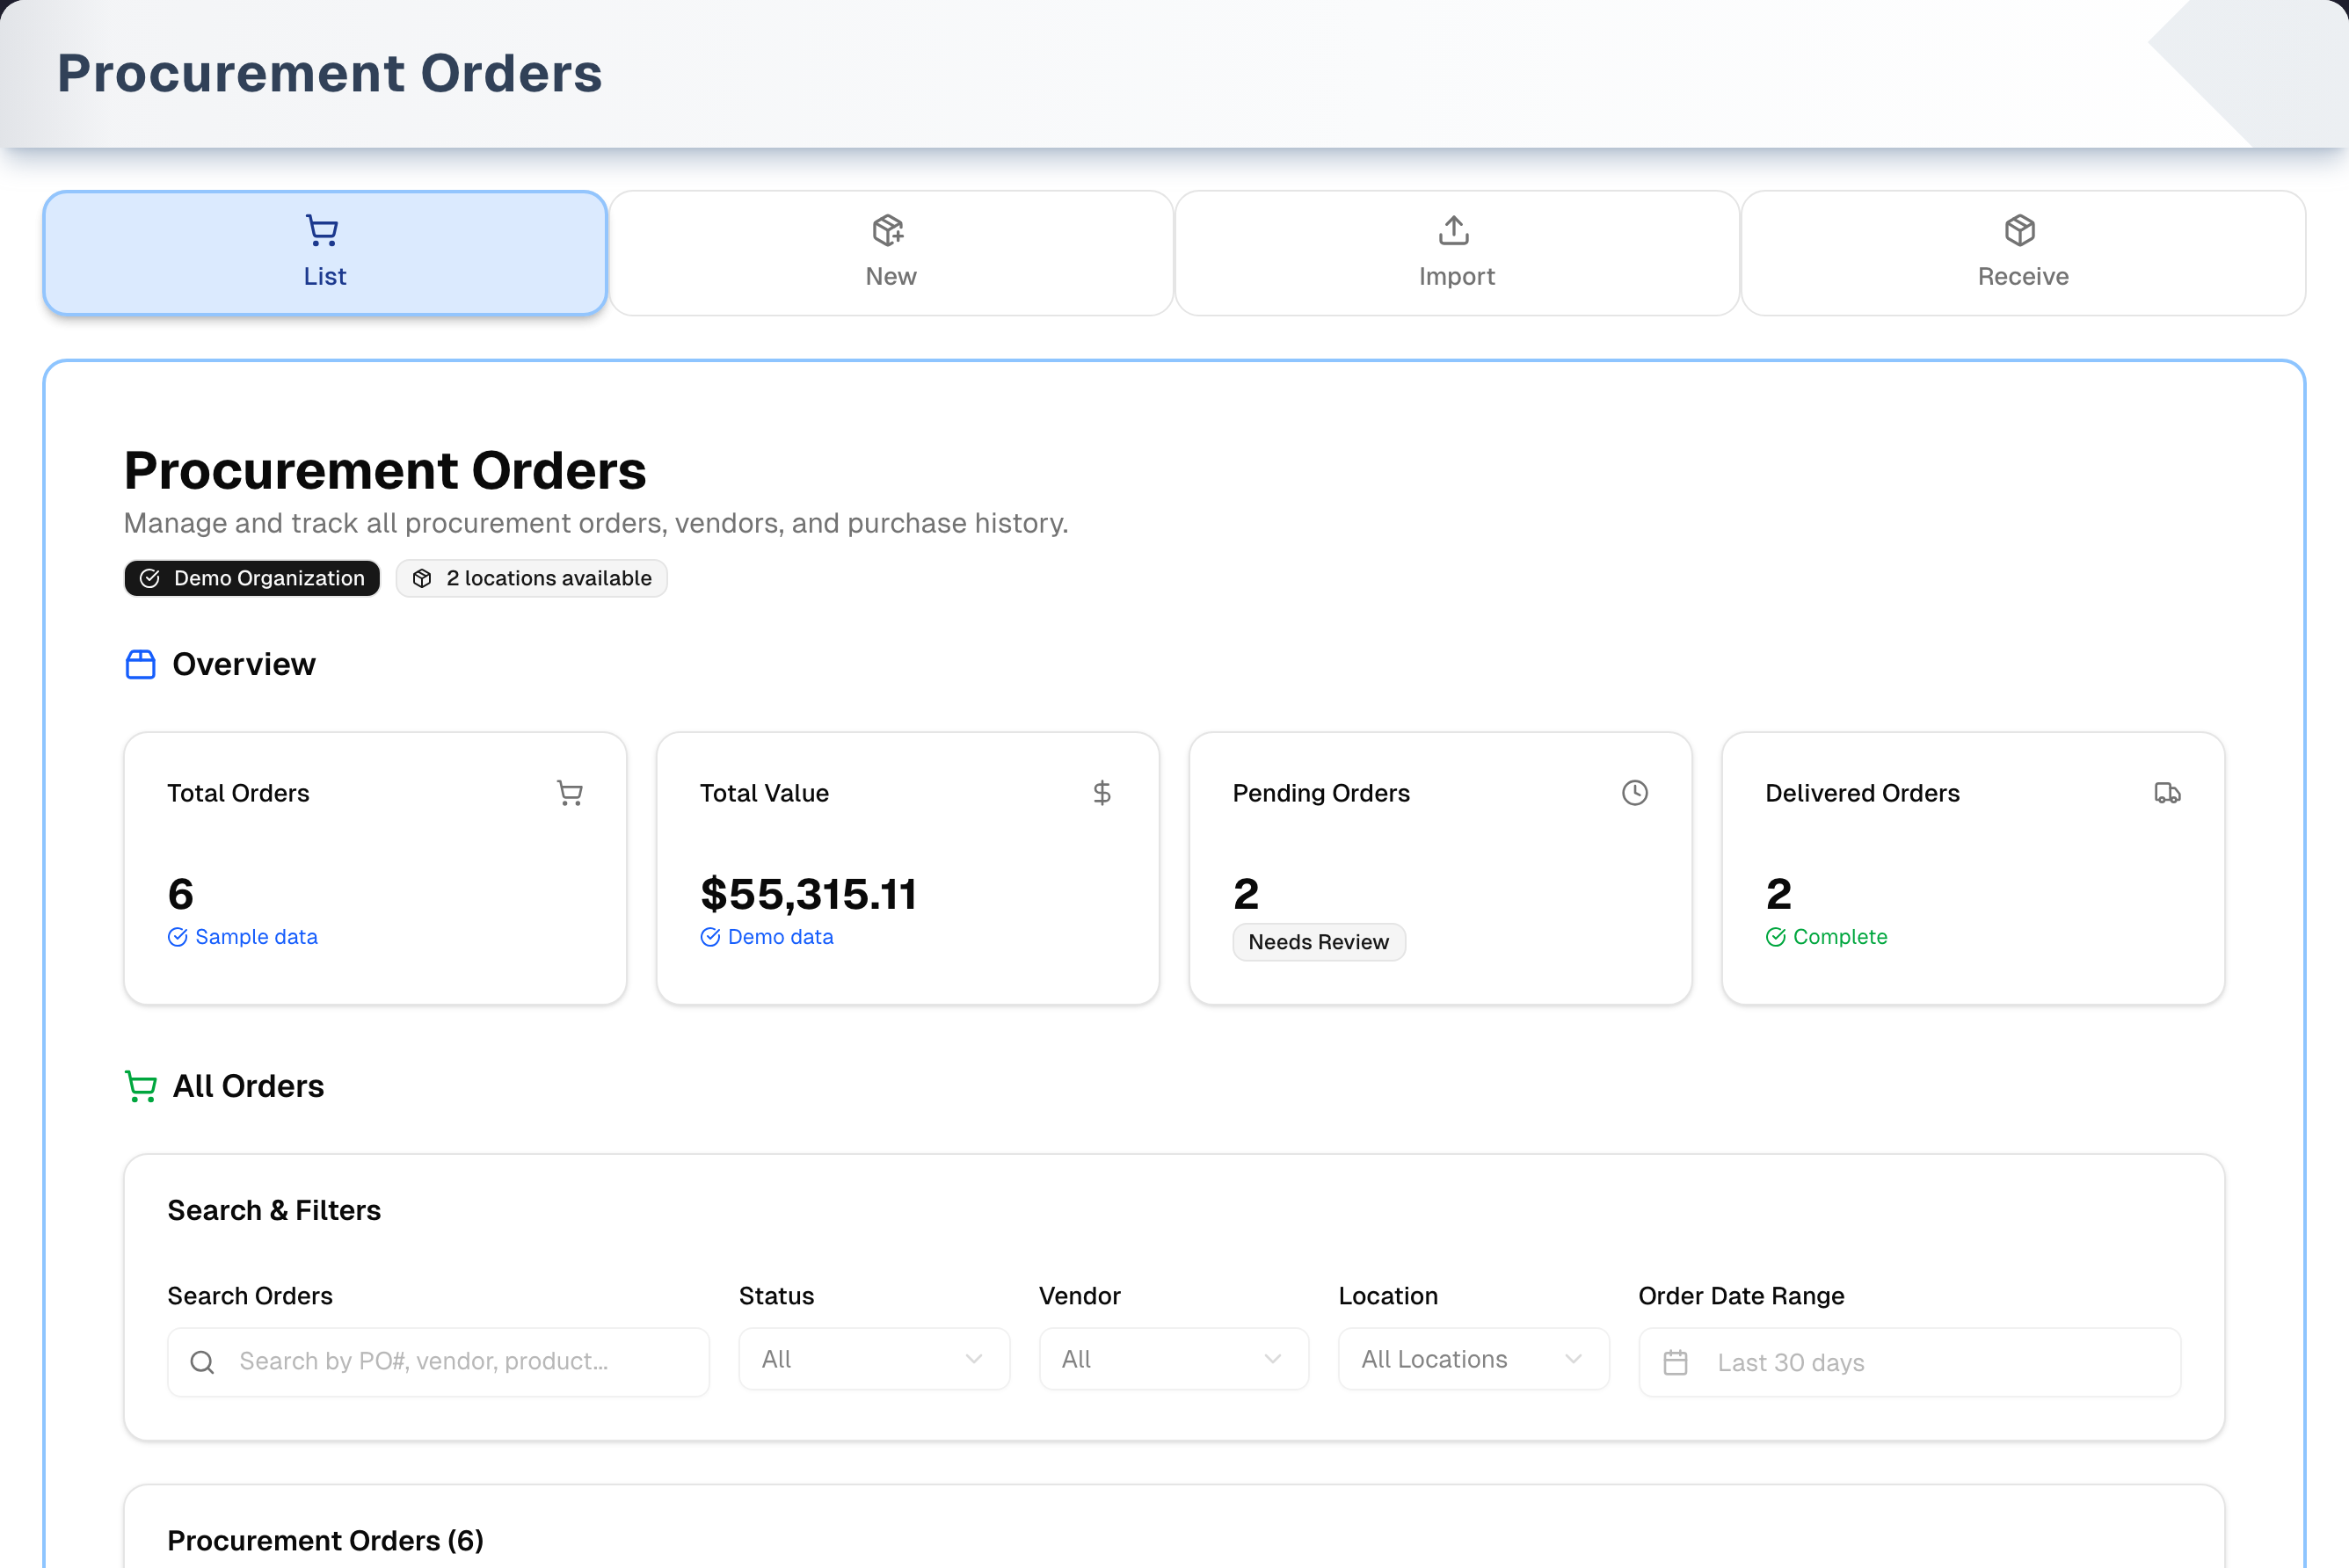
Task: Click the All Orders heading
Action: click(248, 1086)
